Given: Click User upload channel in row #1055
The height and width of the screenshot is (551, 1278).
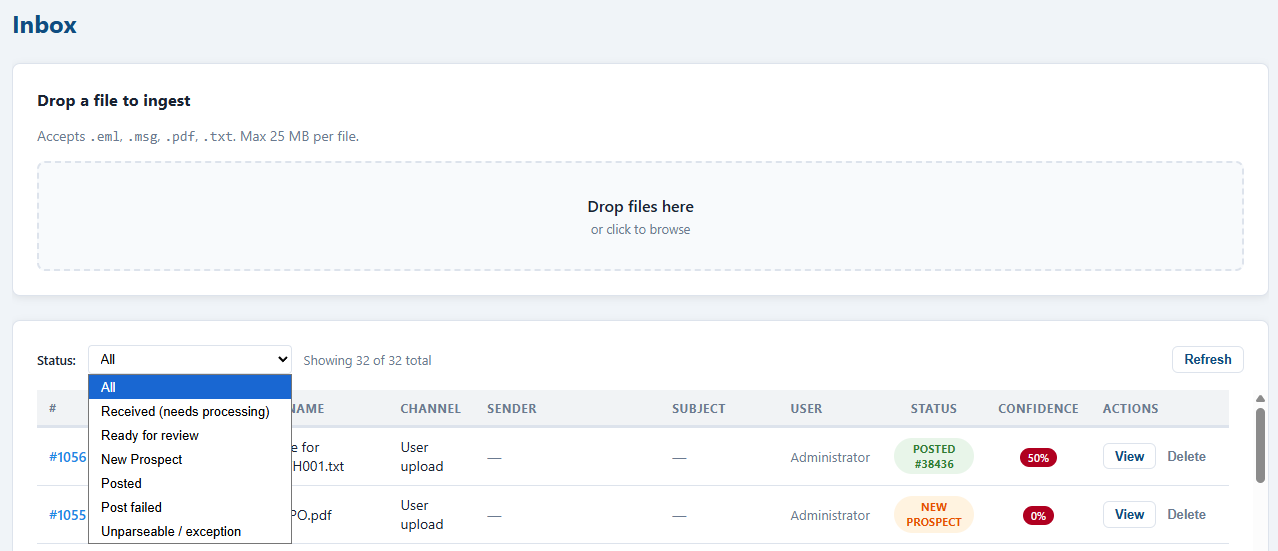Looking at the screenshot, I should 422,515.
